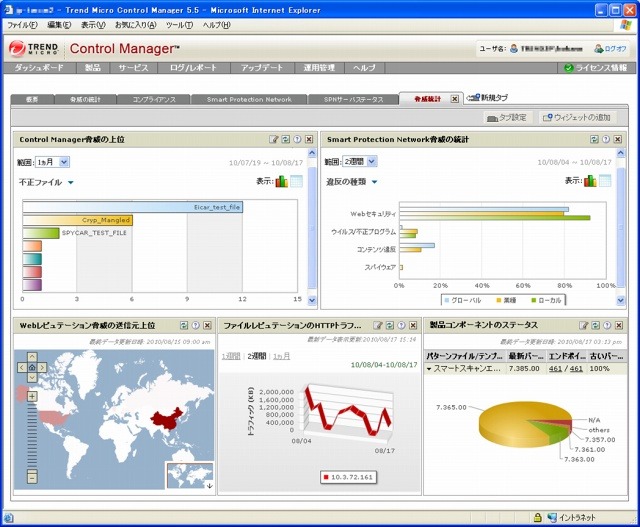Refresh the Smart Protection Network stats widget
The image size is (640, 527).
594,140
